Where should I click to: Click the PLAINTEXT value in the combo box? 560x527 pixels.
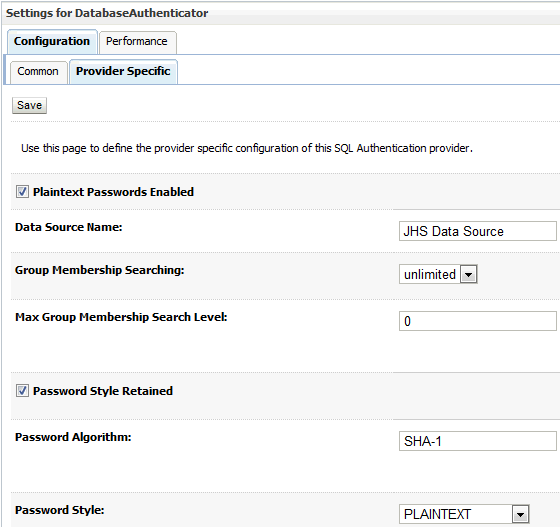pyautogui.click(x=455, y=515)
